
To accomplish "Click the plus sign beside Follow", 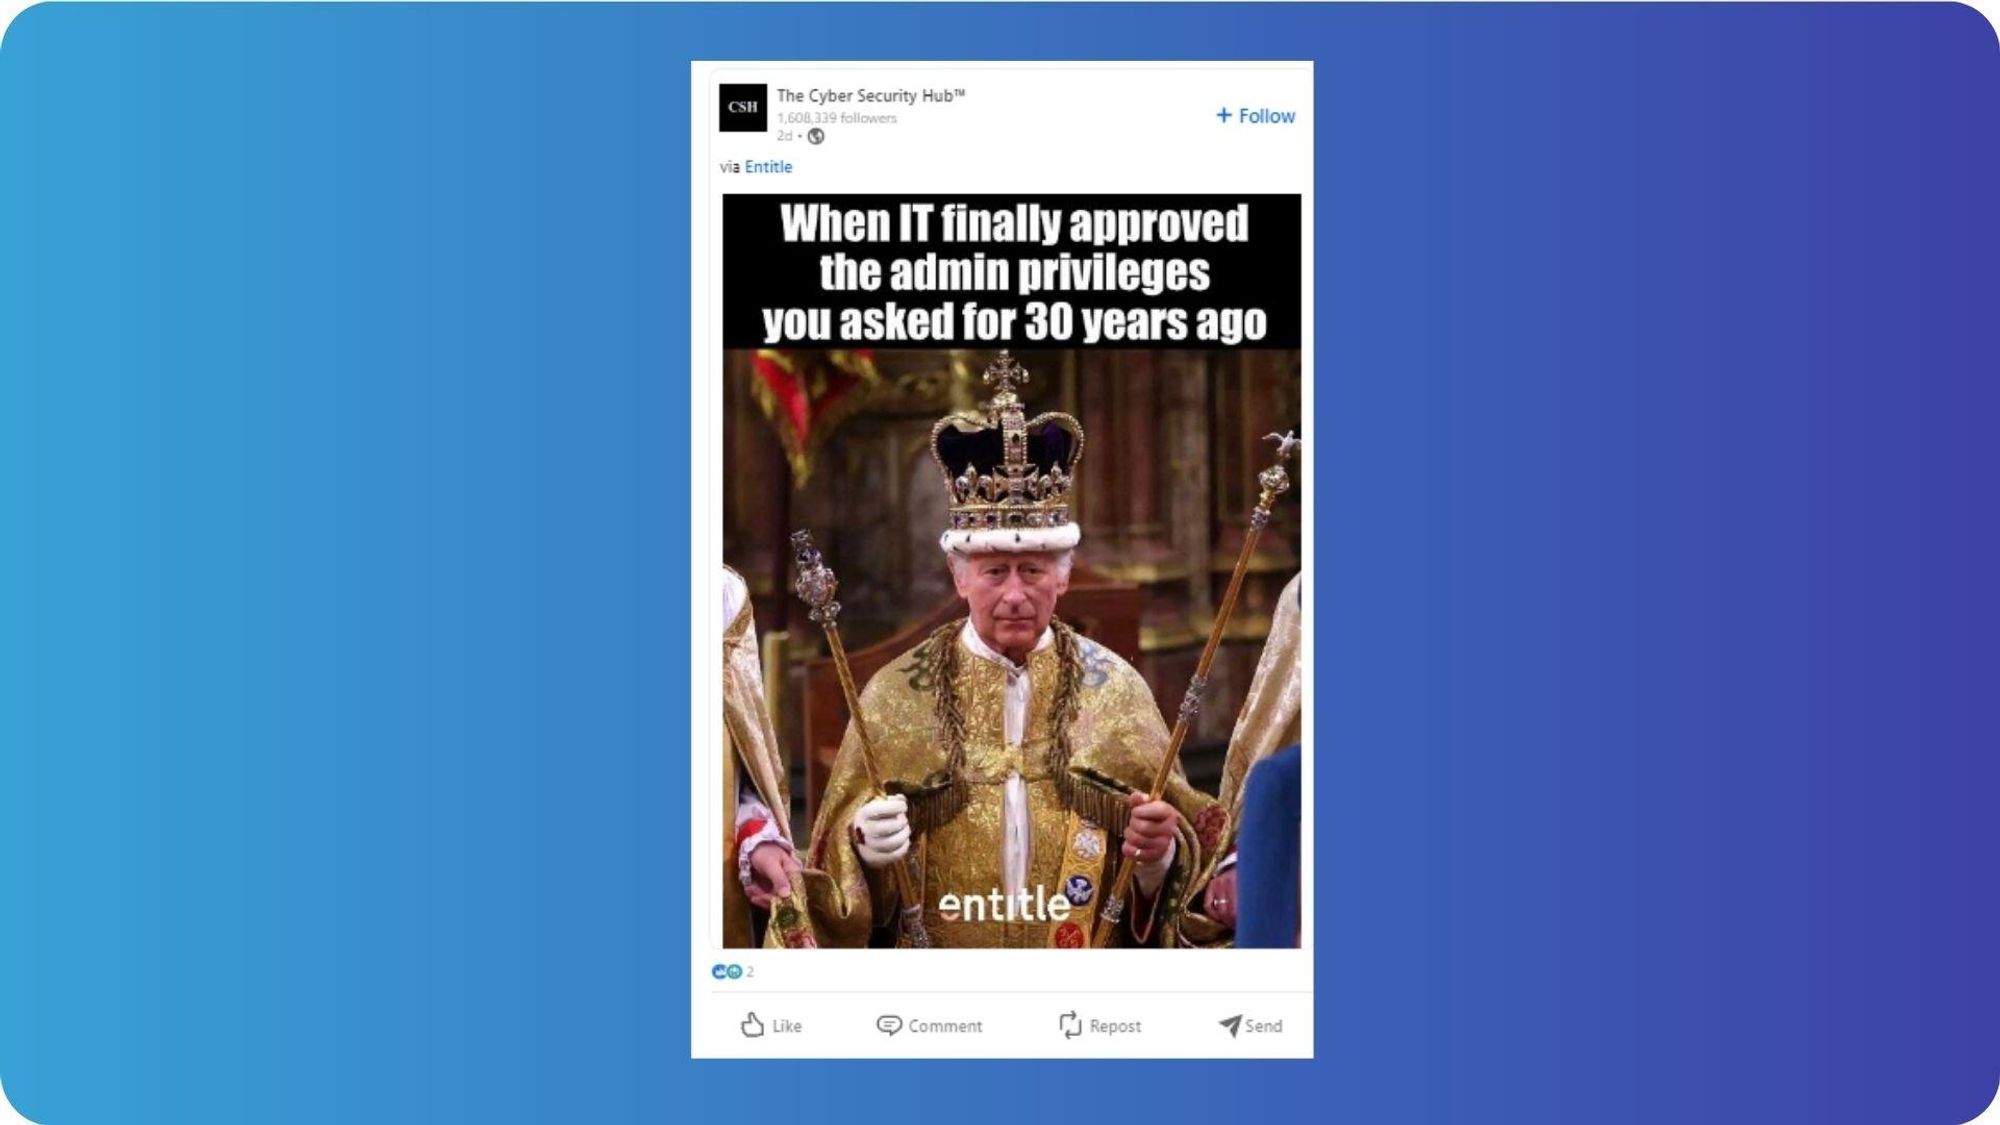I will pos(1224,115).
